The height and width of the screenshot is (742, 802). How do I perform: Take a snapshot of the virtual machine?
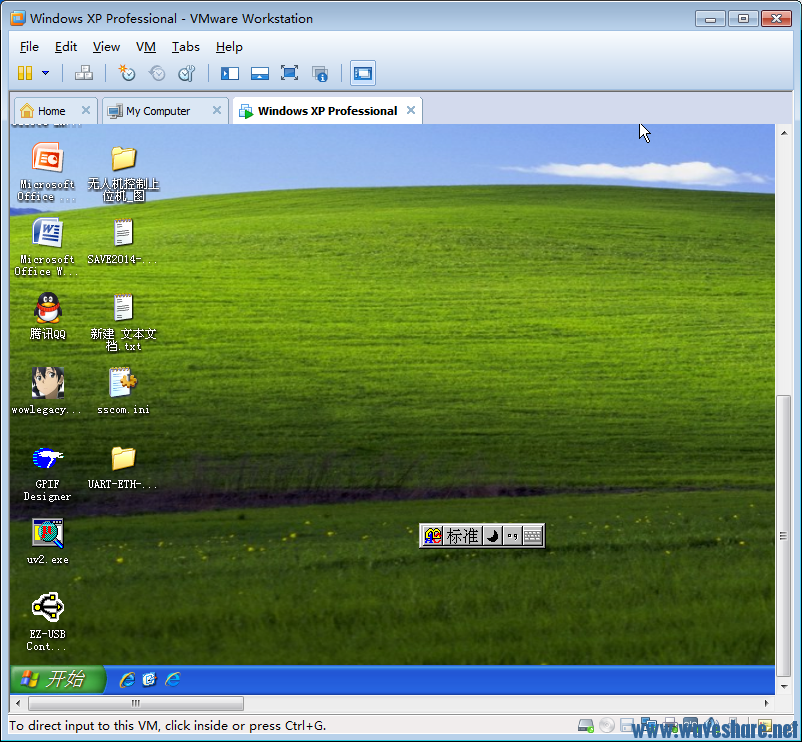coord(126,73)
